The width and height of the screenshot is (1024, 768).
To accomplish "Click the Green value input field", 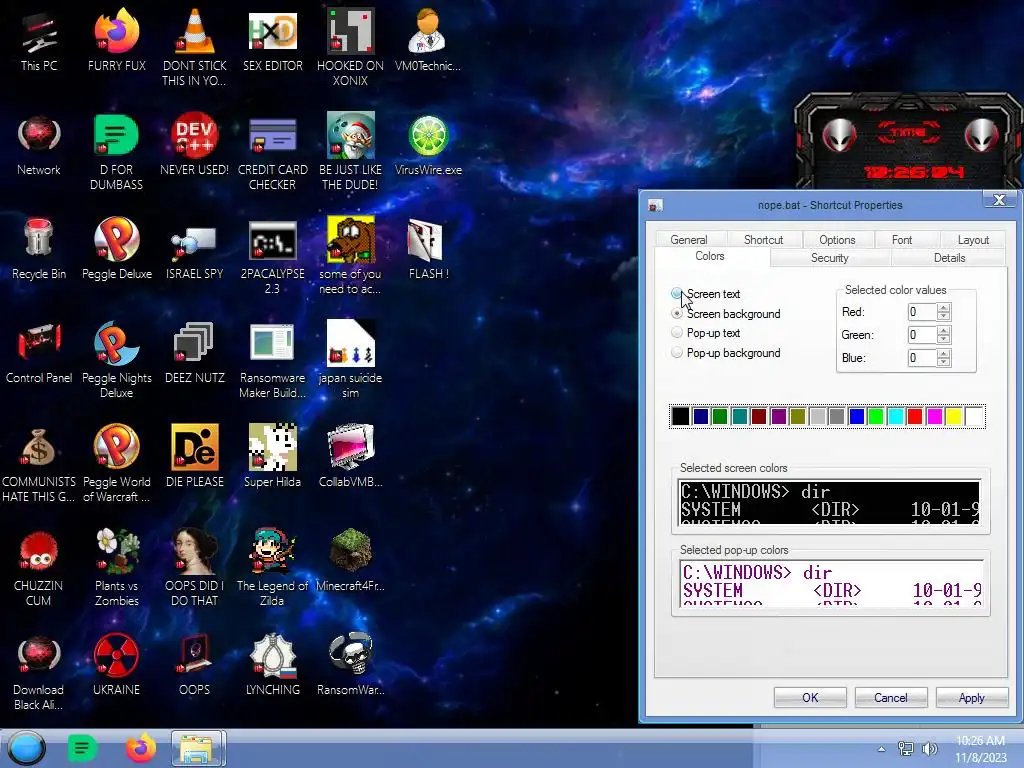I will [x=922, y=335].
